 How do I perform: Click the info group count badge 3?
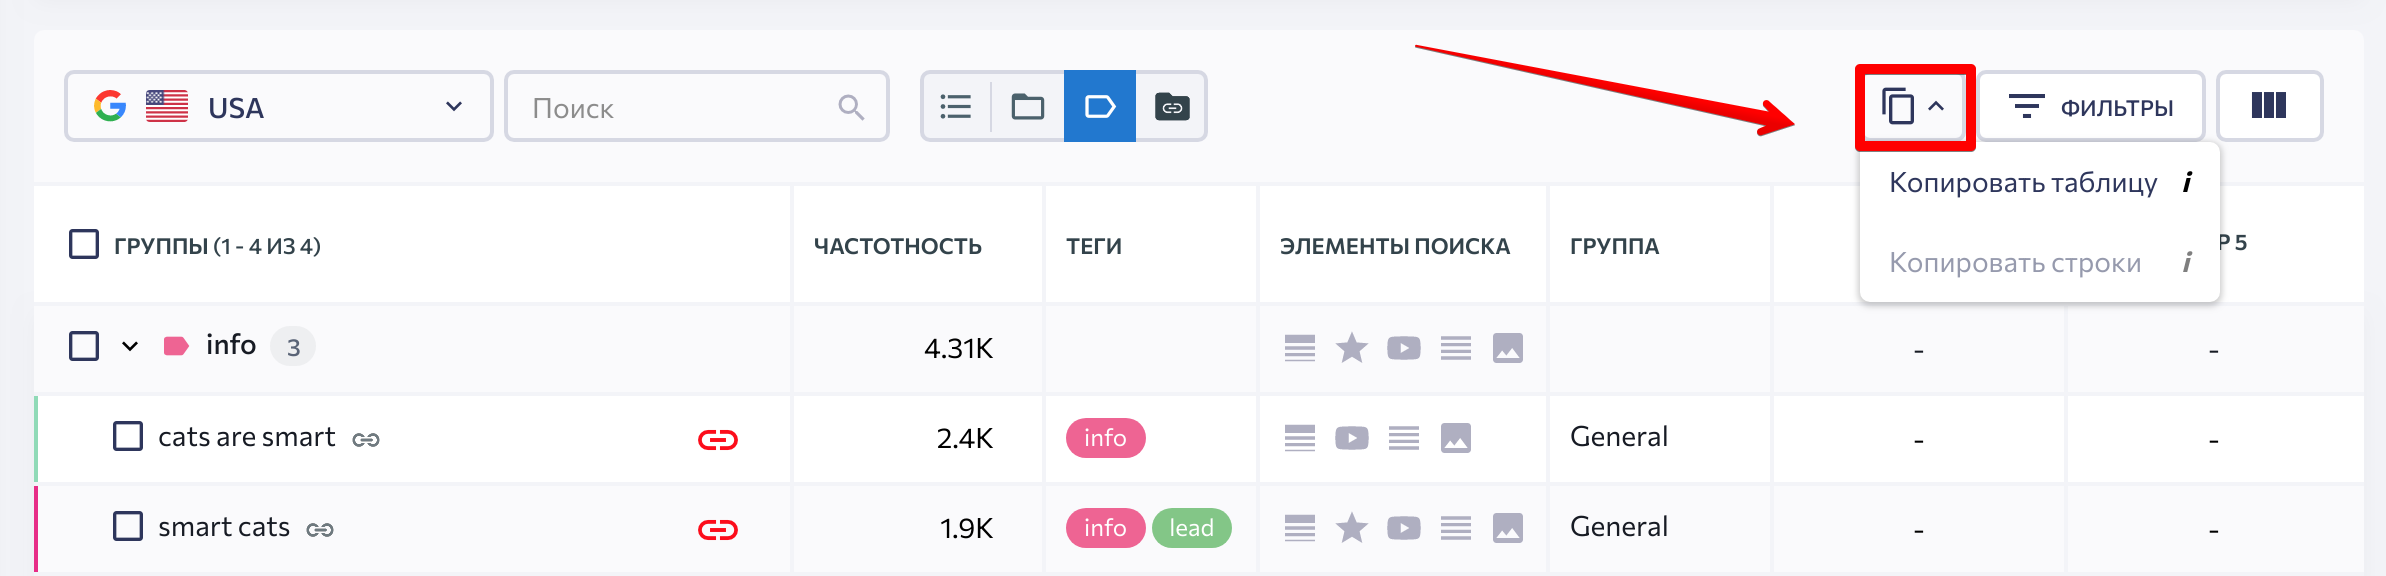tap(293, 347)
